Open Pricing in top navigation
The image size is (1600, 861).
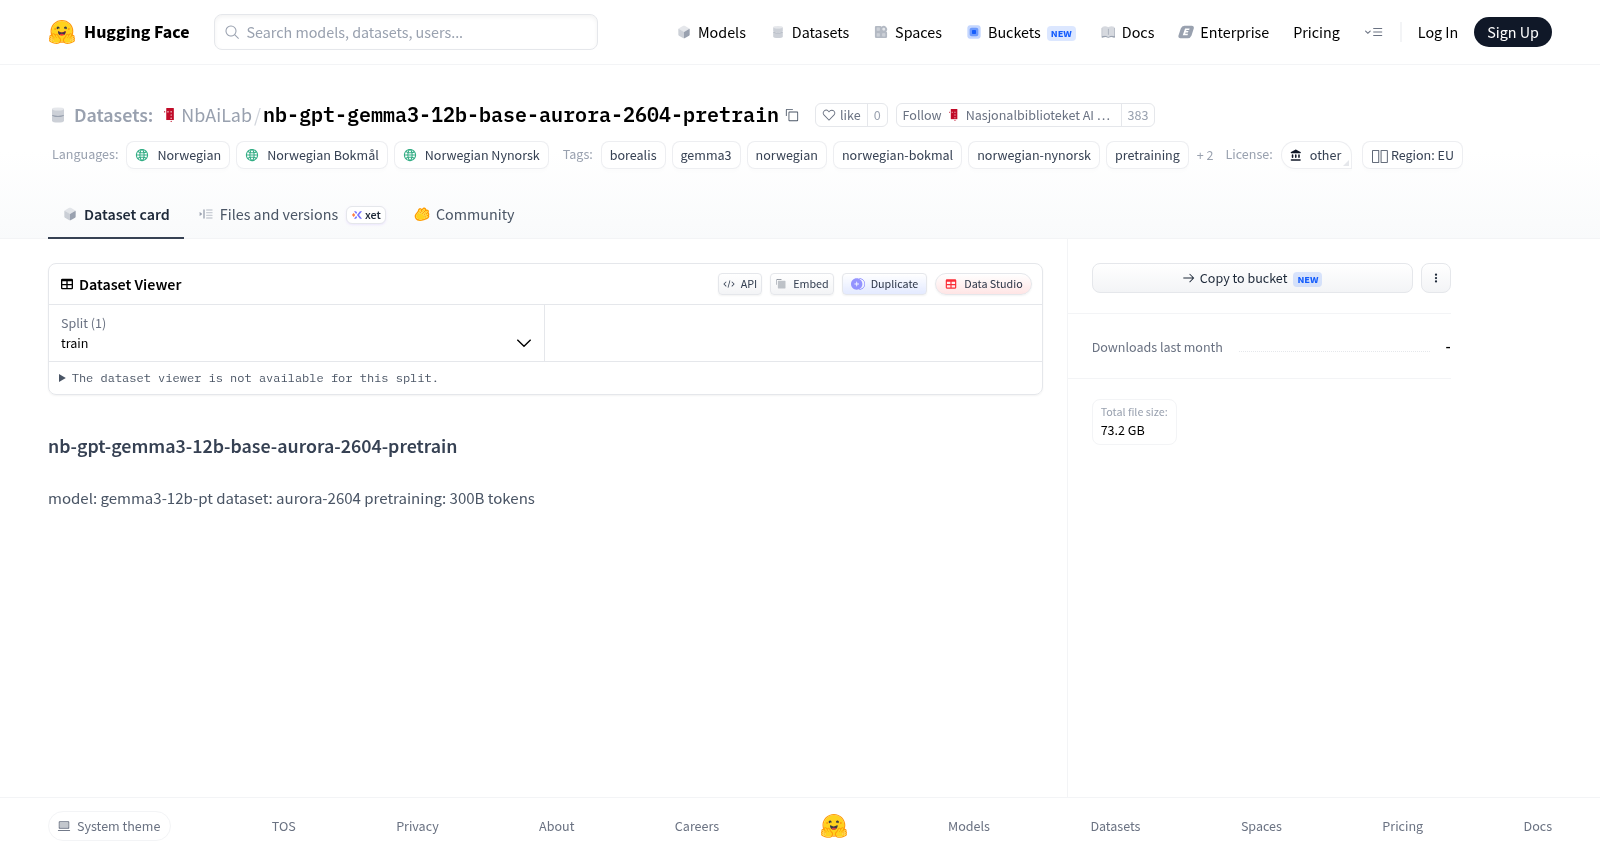[x=1316, y=32]
